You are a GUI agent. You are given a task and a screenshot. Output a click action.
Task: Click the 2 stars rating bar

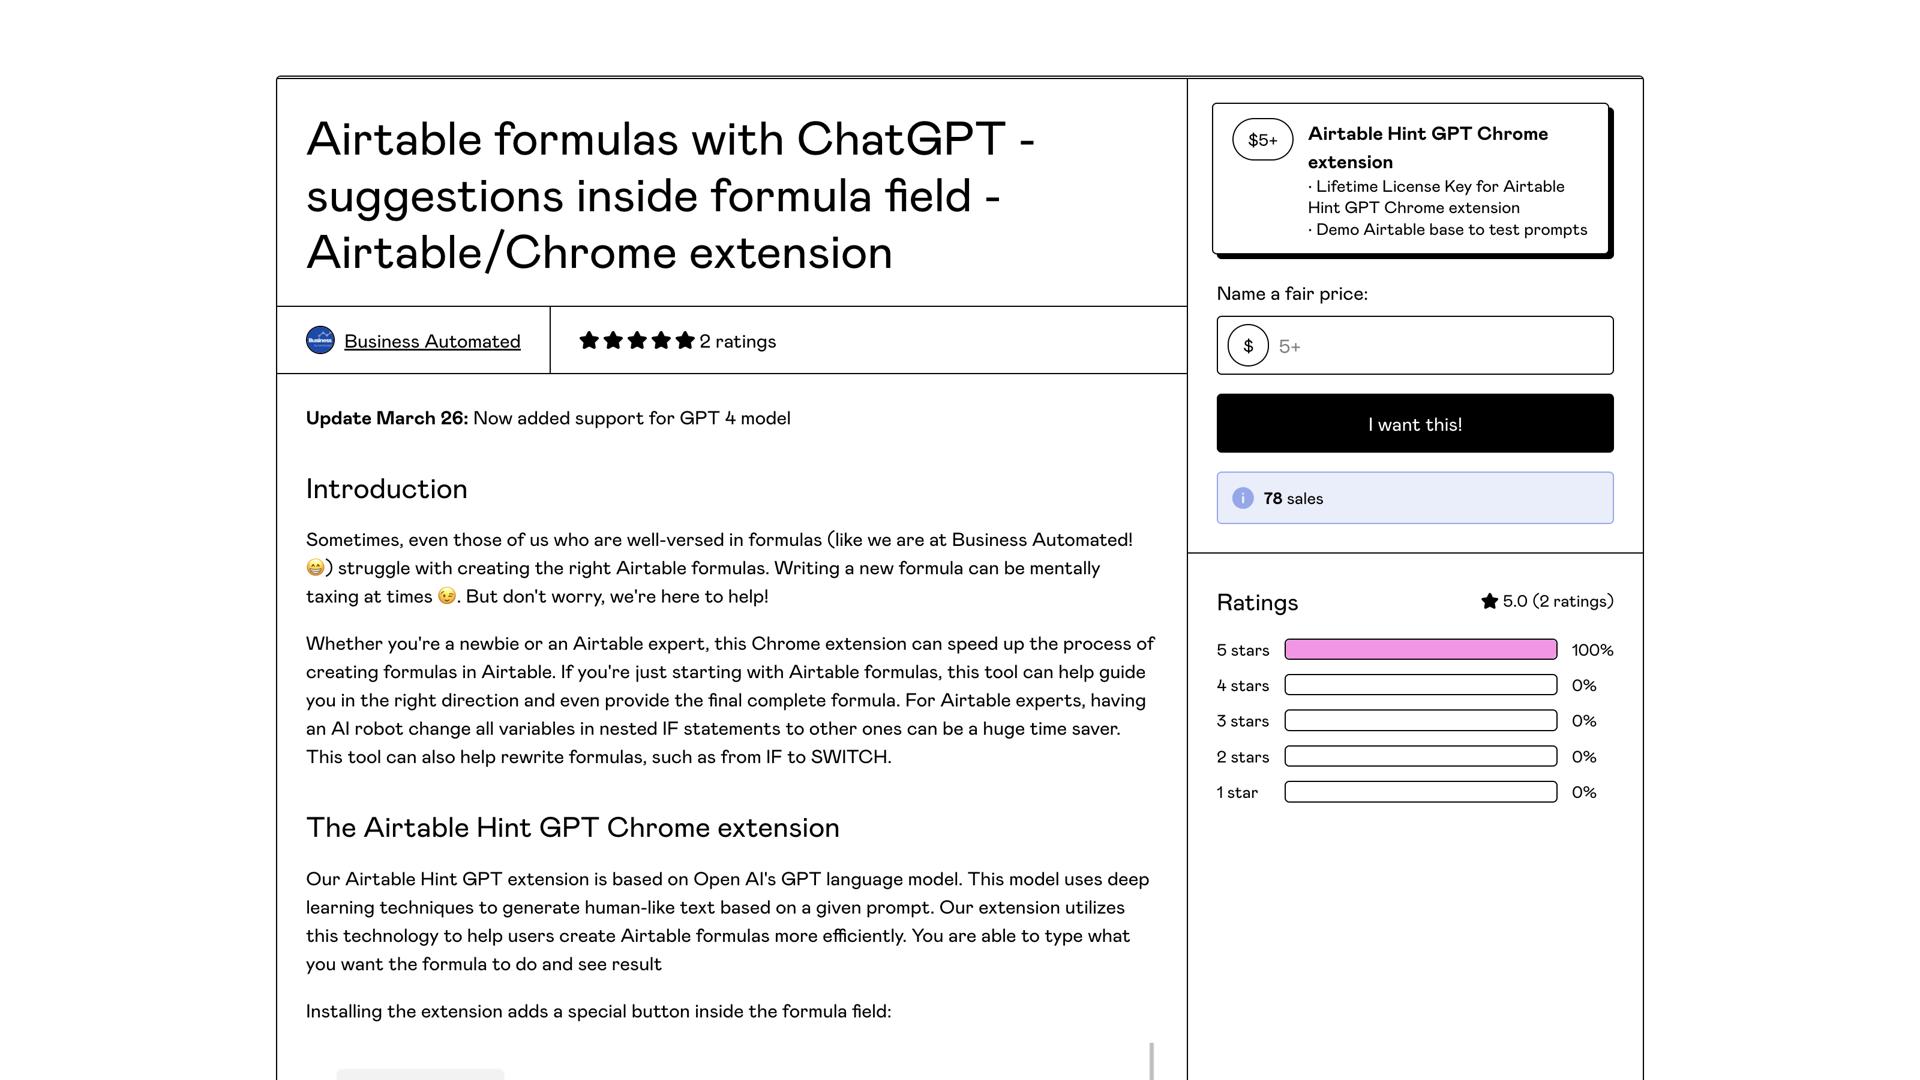(1420, 757)
